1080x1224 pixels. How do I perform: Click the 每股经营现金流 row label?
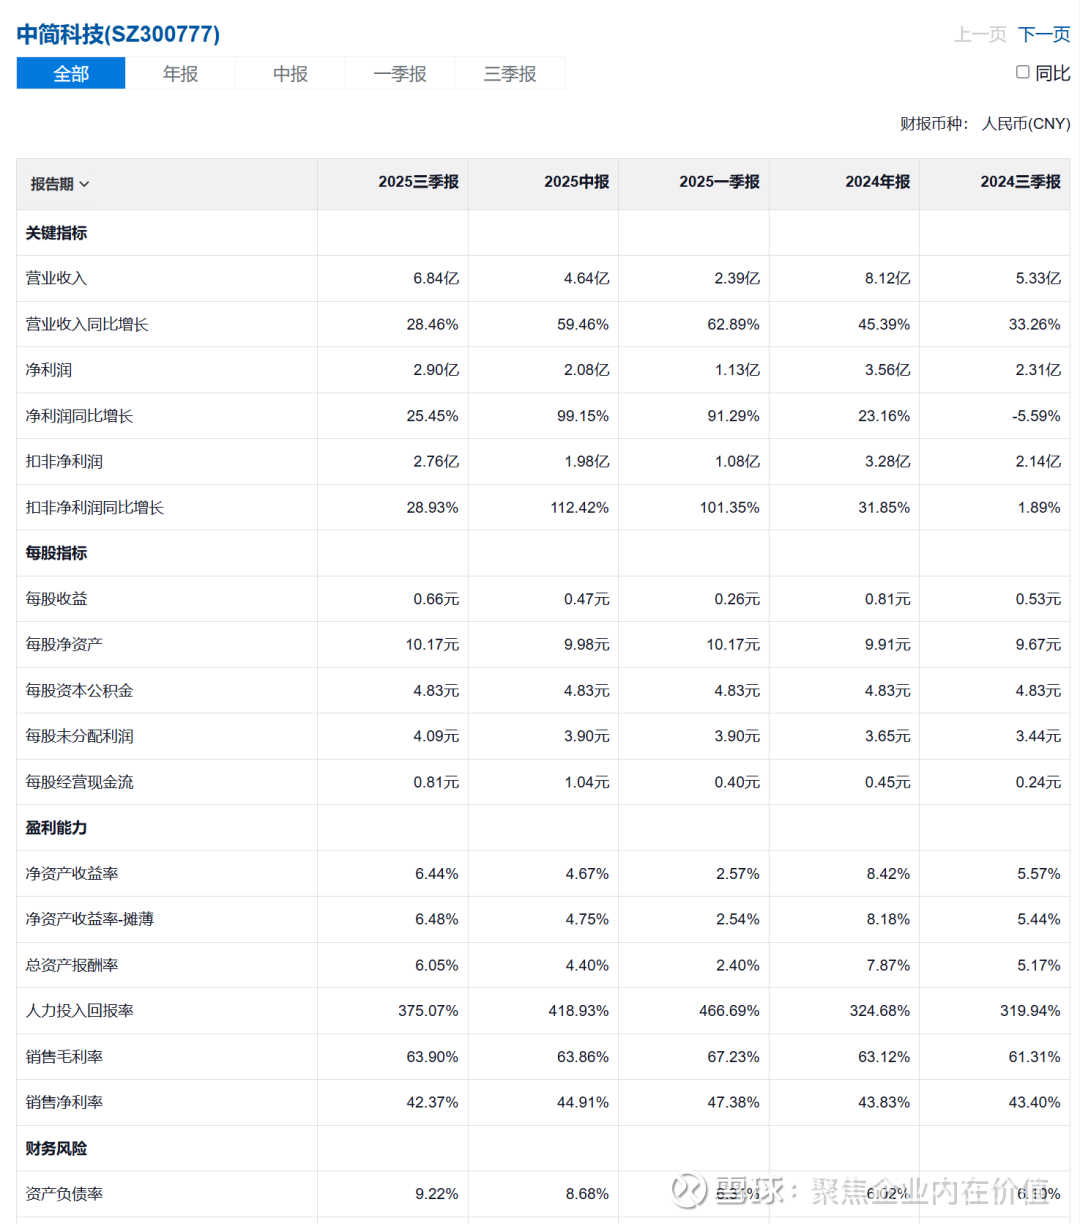coord(79,782)
